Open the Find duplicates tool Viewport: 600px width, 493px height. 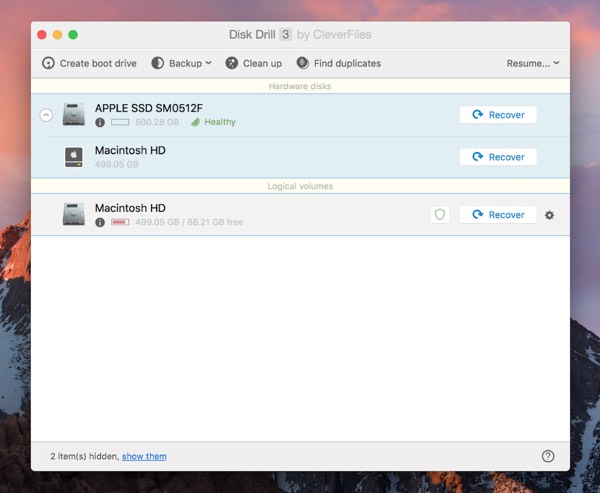coord(339,63)
